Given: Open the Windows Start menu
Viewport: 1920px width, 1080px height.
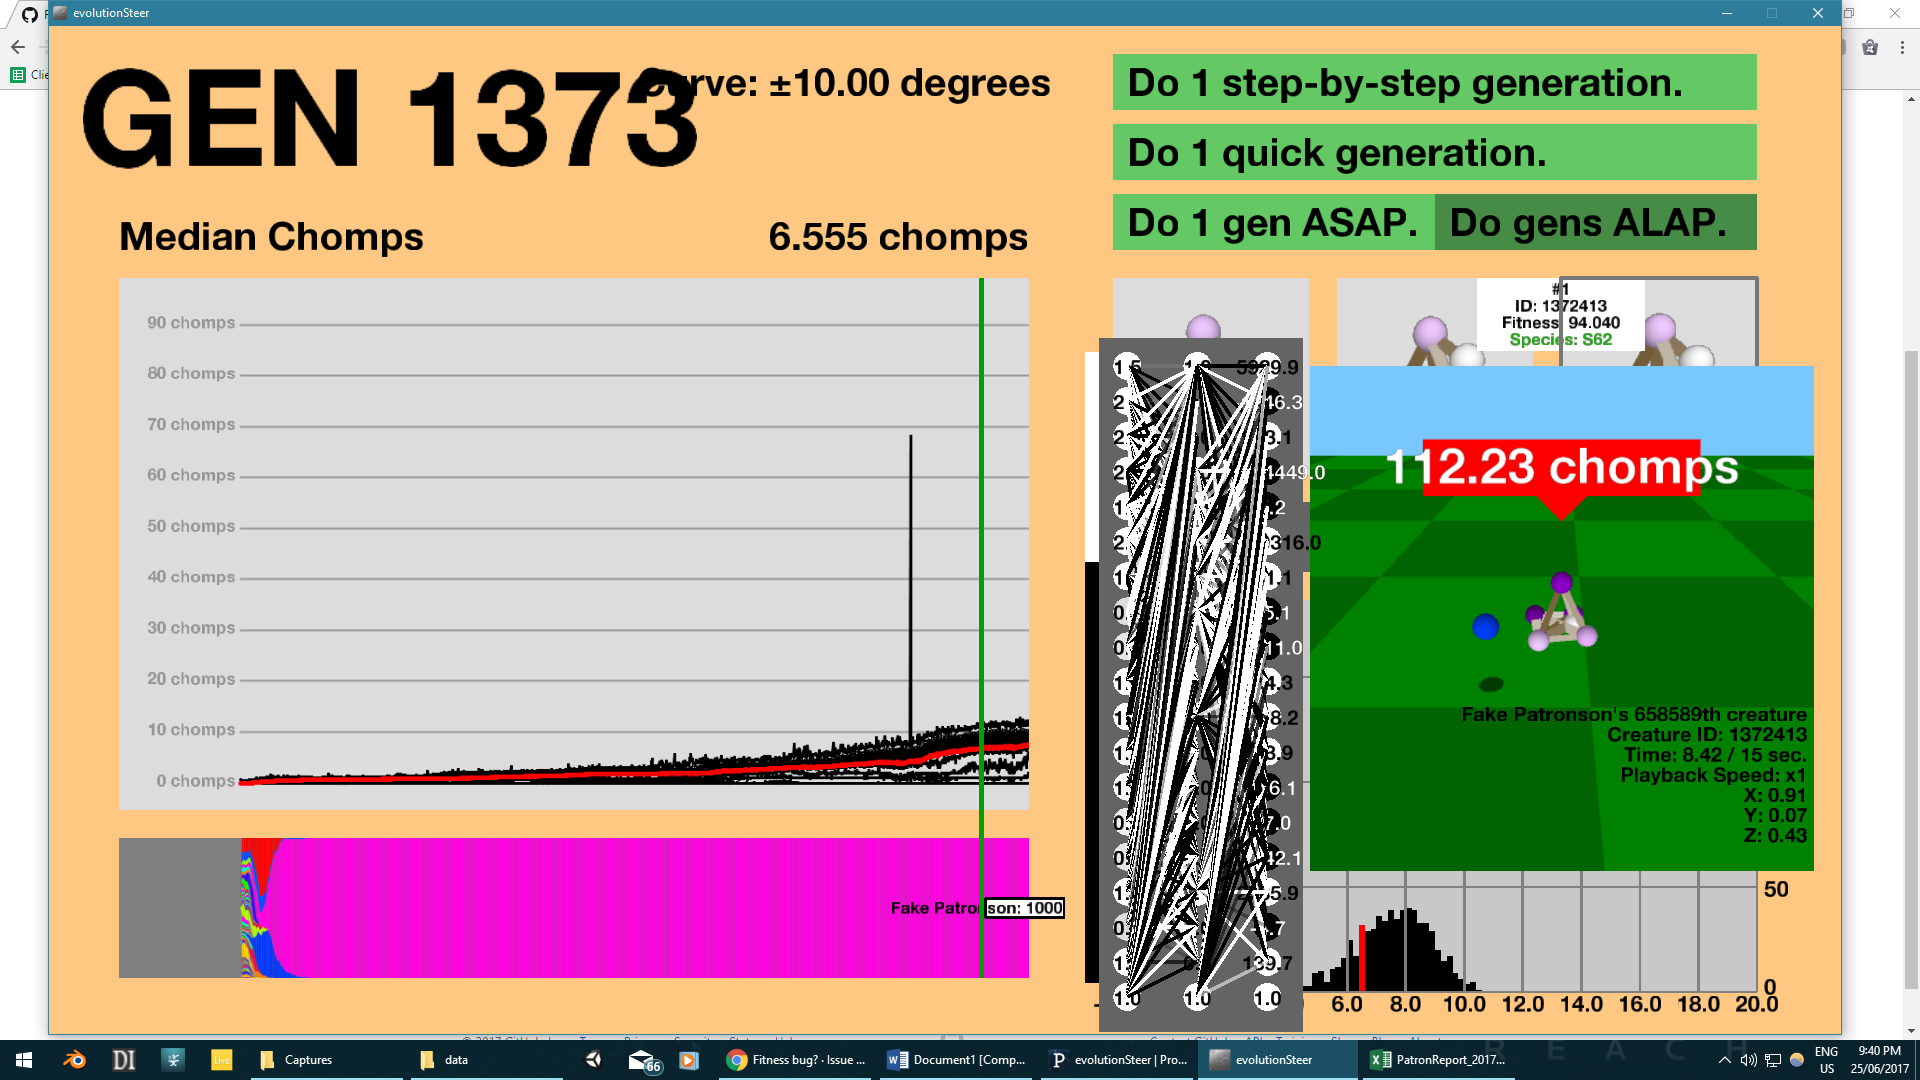Looking at the screenshot, I should 24,1060.
